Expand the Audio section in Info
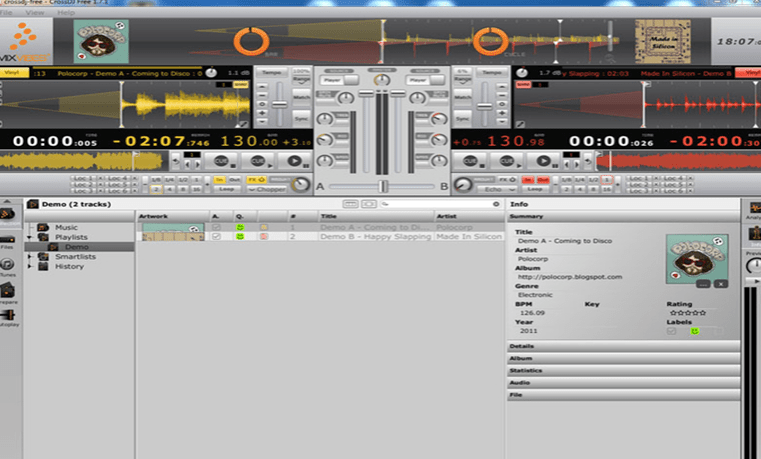The height and width of the screenshot is (459, 761). coord(623,382)
